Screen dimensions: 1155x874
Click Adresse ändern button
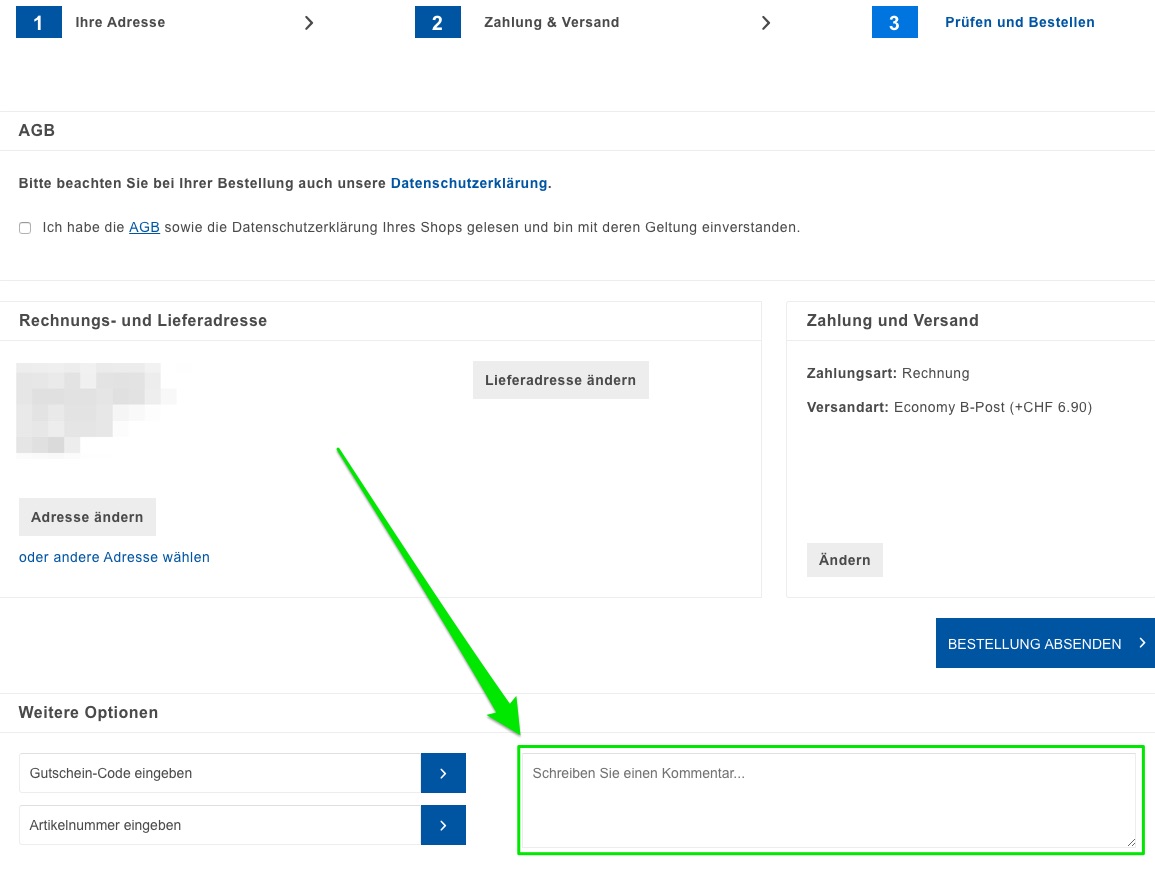pyautogui.click(x=87, y=517)
